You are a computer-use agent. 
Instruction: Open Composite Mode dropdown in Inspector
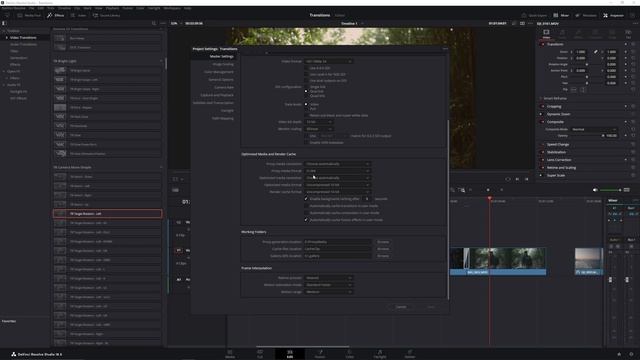[x=594, y=129]
